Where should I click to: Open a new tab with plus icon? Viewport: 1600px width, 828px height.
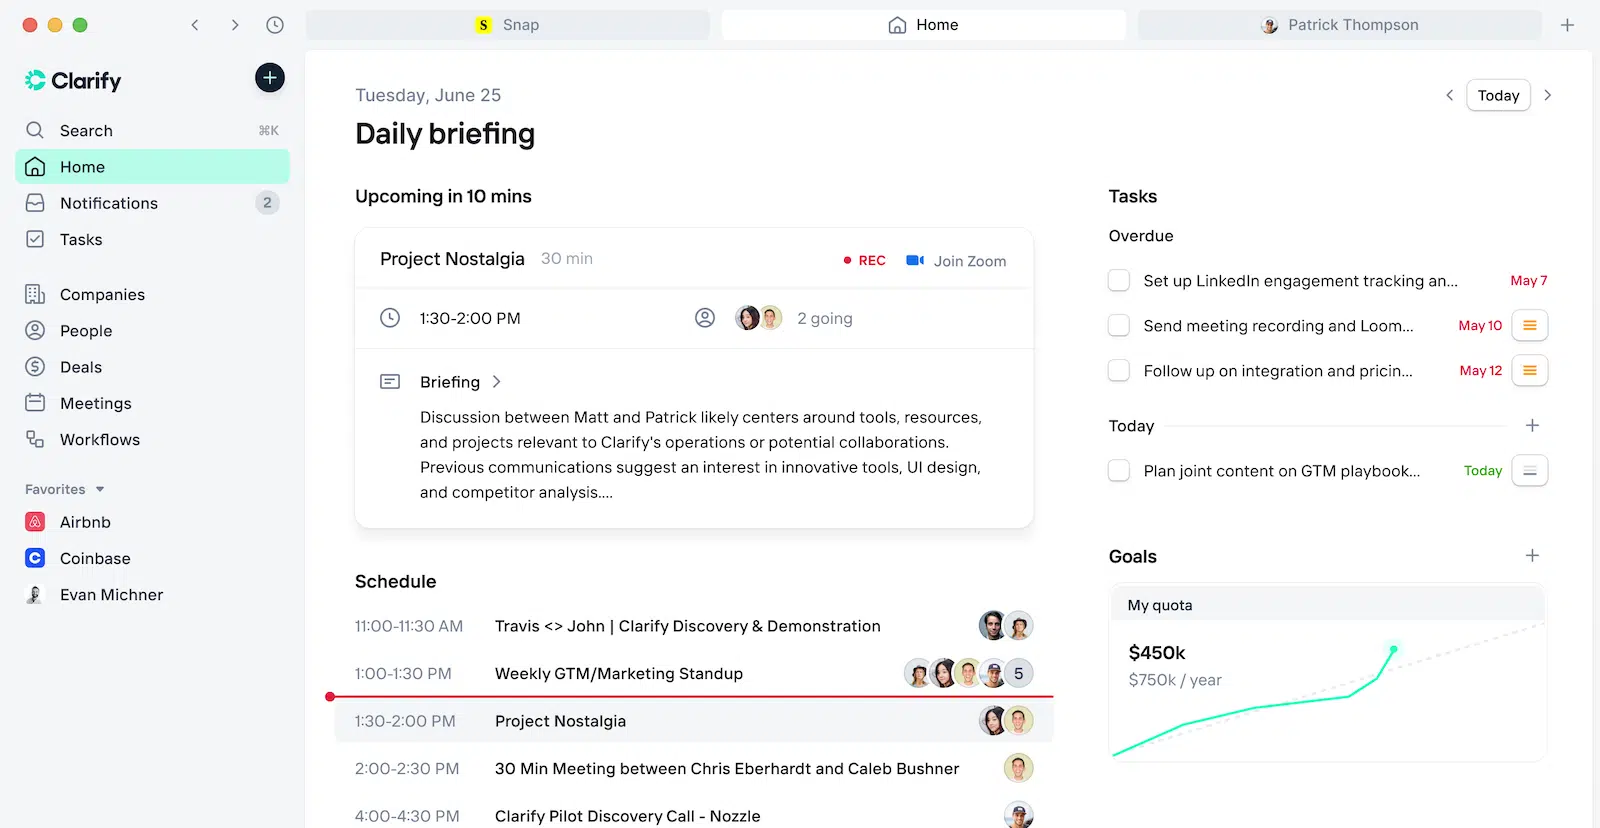pyautogui.click(x=1567, y=25)
